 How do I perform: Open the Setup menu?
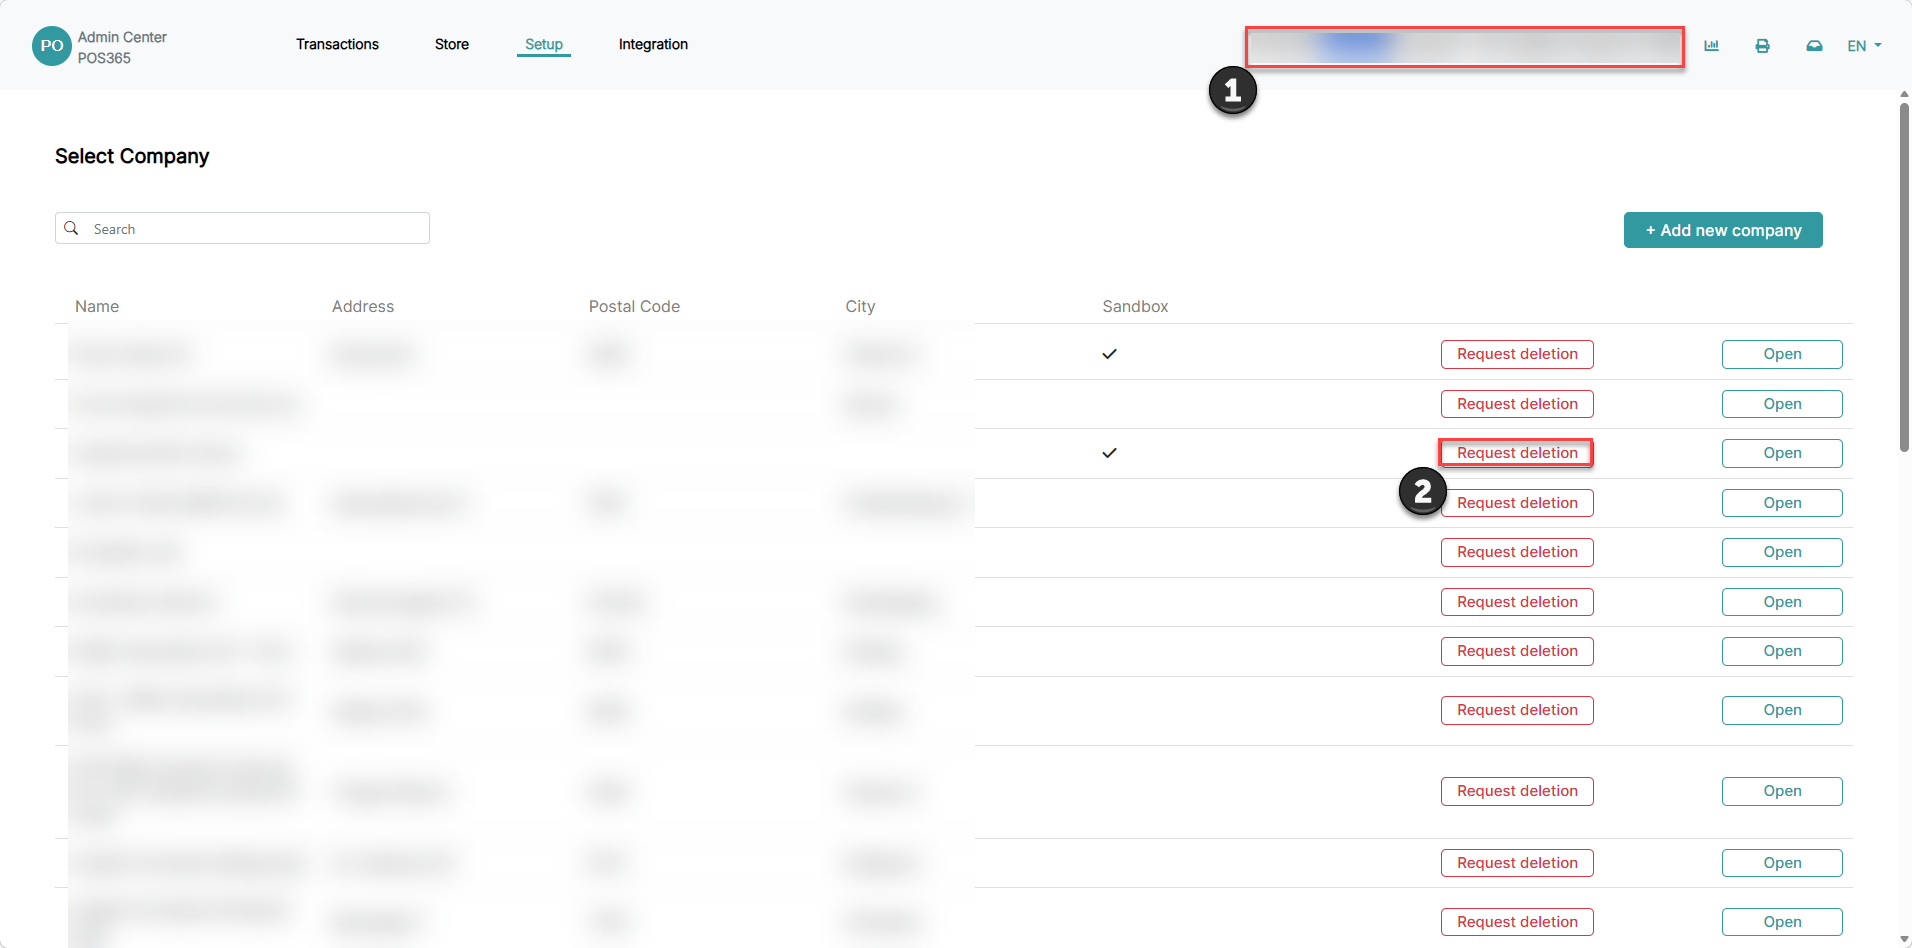544,44
